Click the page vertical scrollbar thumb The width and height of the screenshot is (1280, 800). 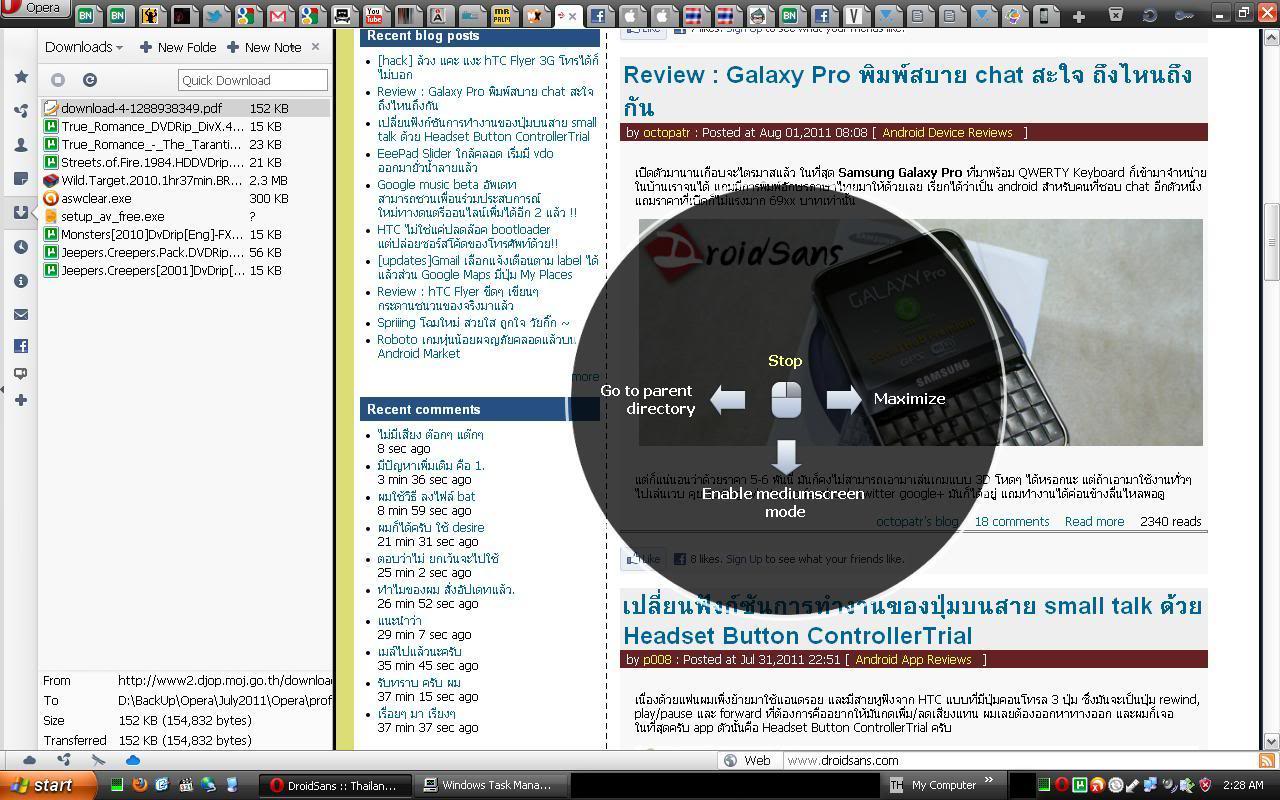[1272, 243]
